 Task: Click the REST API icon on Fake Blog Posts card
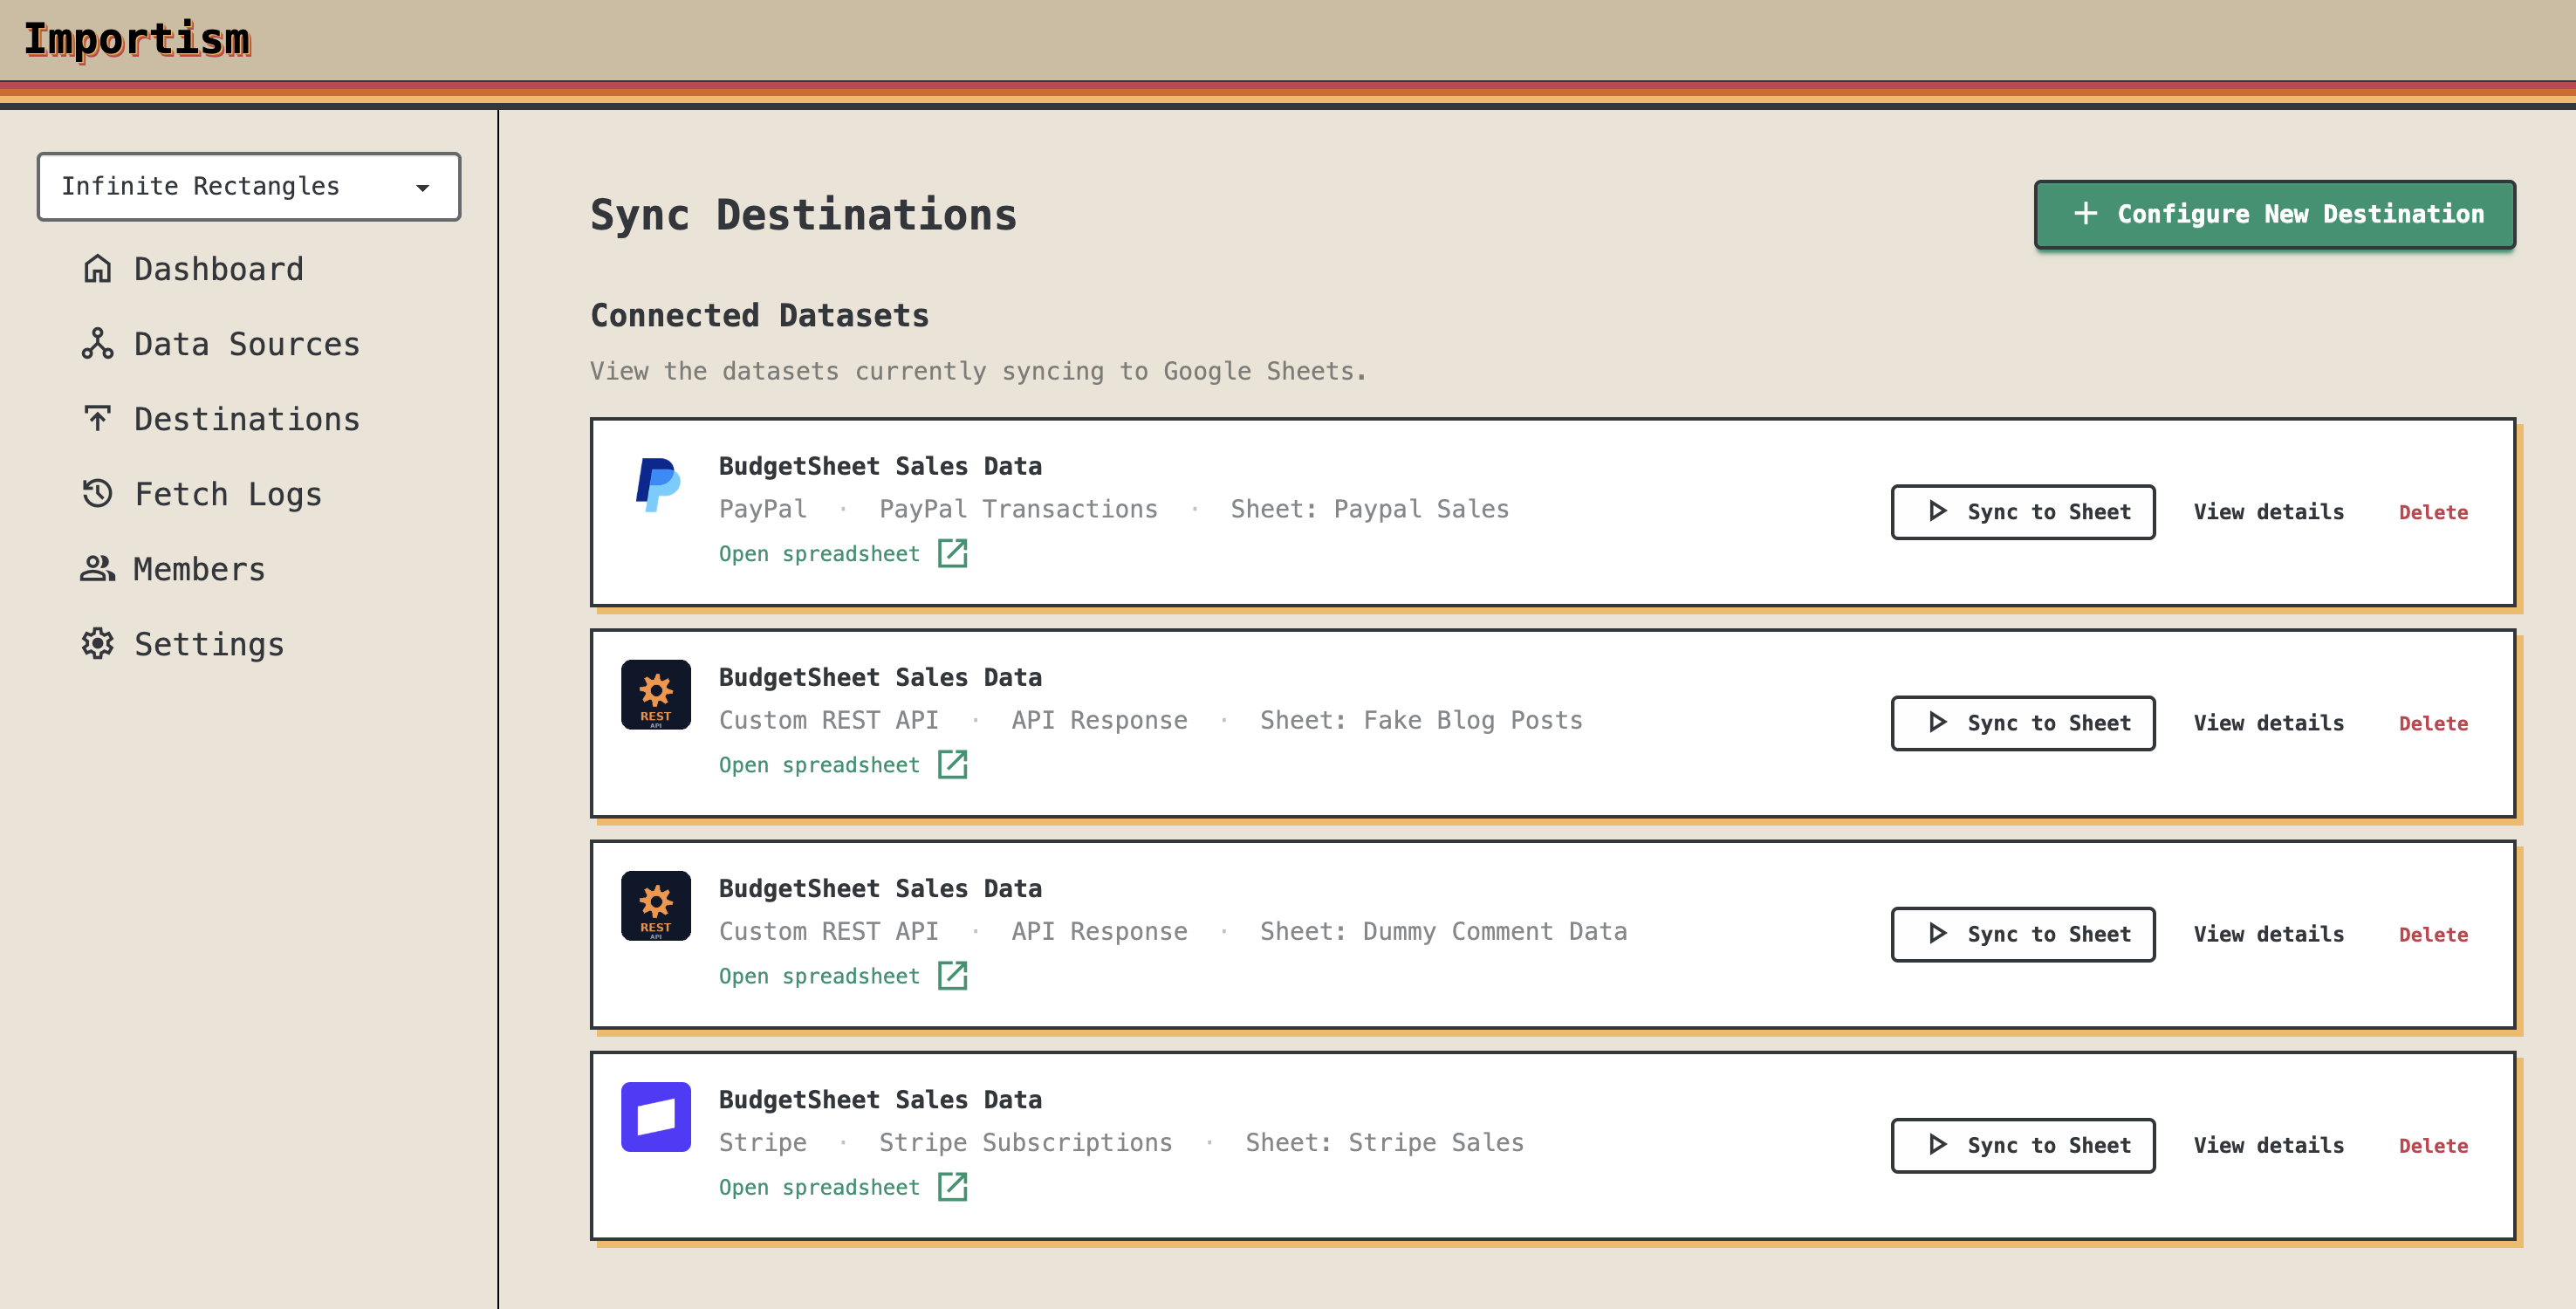656,694
